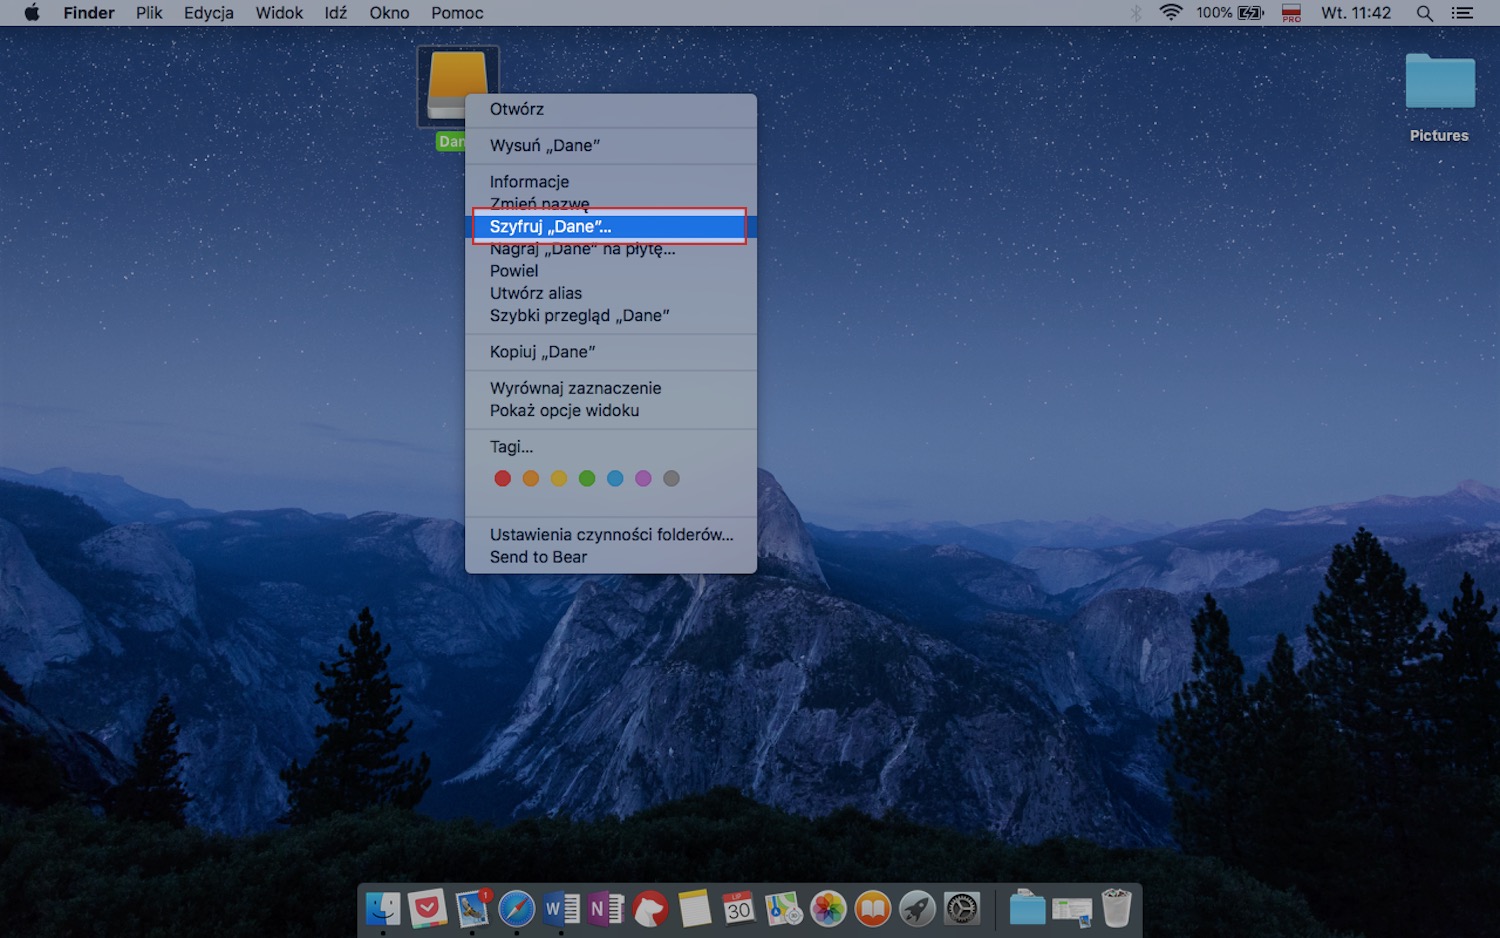1500x938 pixels.
Task: Click the Wi-Fi icon in menu bar
Action: [1170, 13]
